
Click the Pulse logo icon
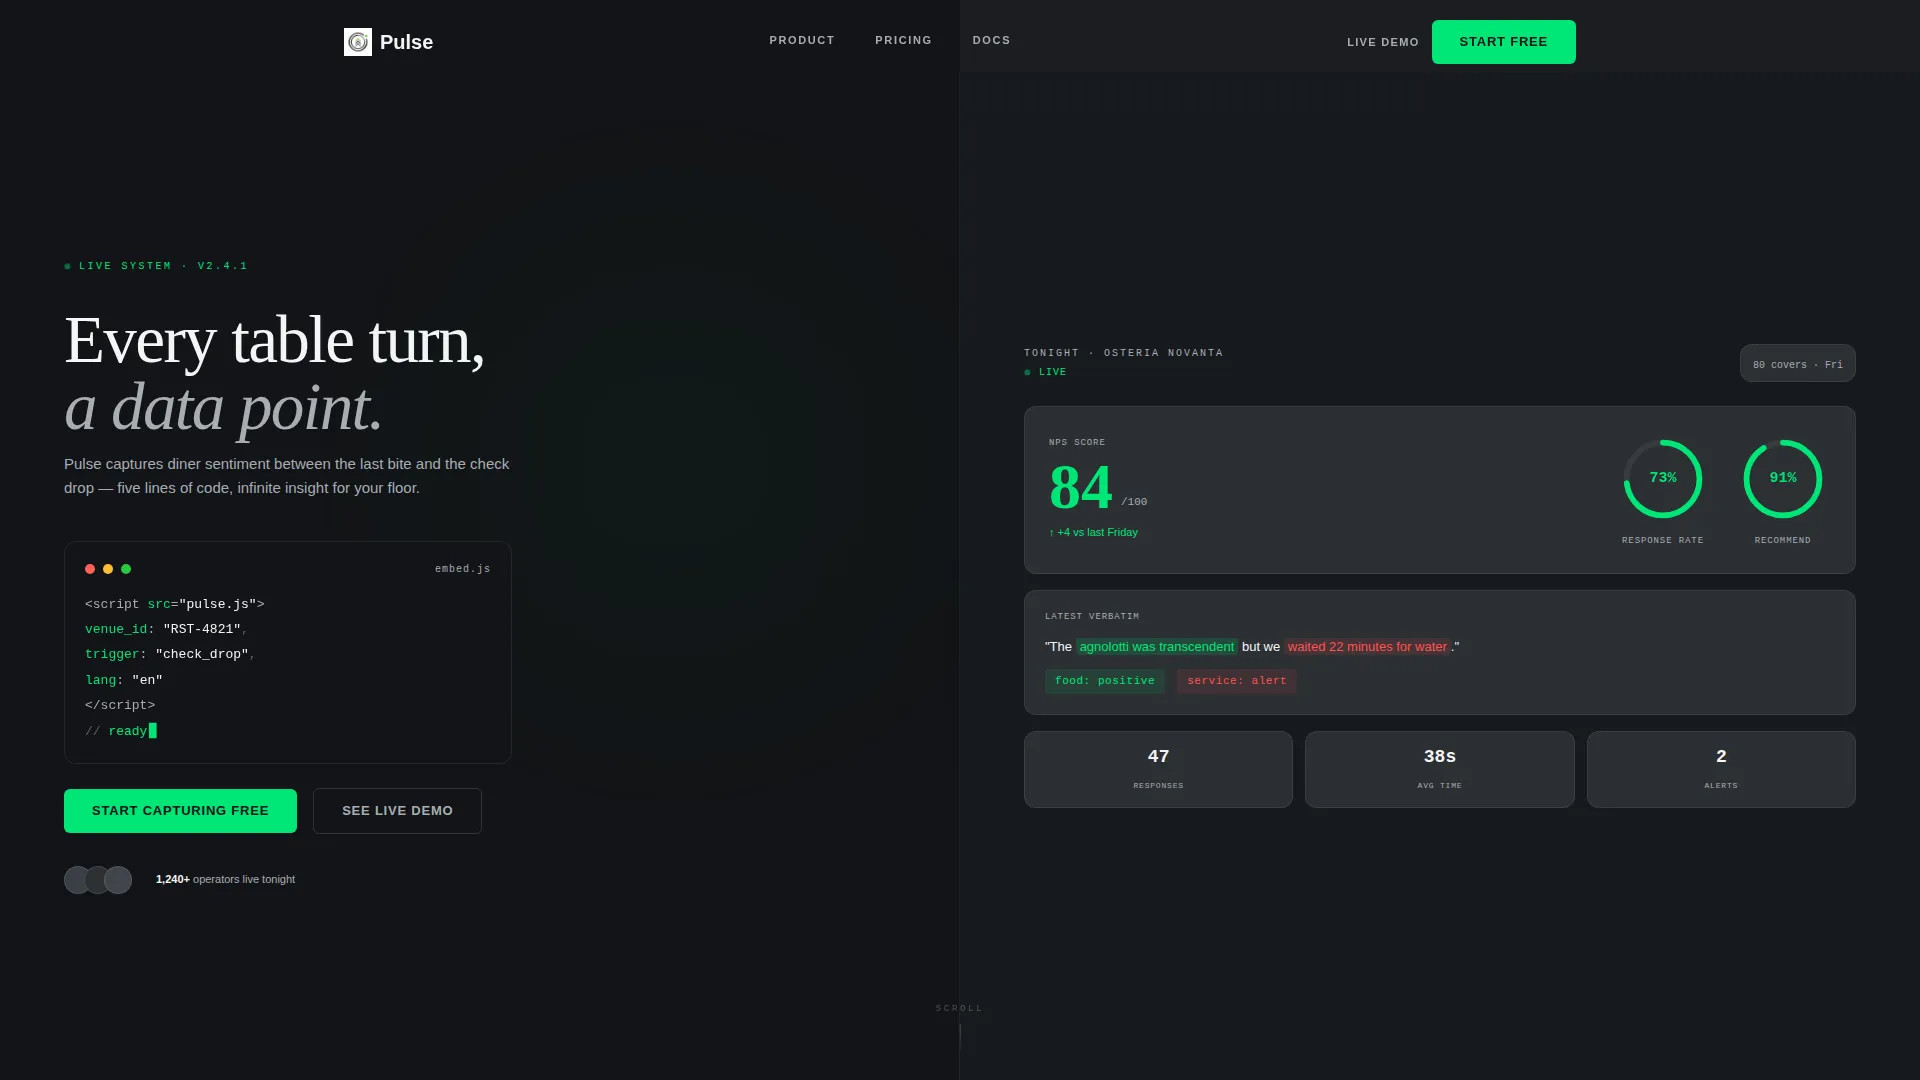(357, 42)
